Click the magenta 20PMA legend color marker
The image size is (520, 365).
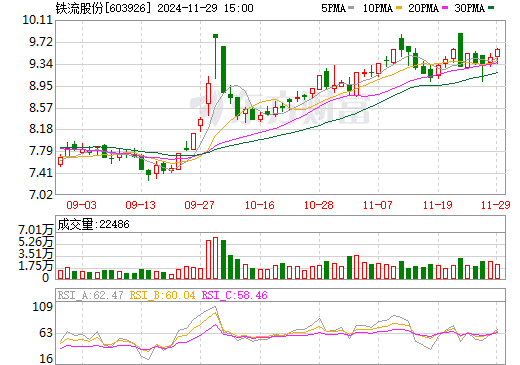point(444,8)
